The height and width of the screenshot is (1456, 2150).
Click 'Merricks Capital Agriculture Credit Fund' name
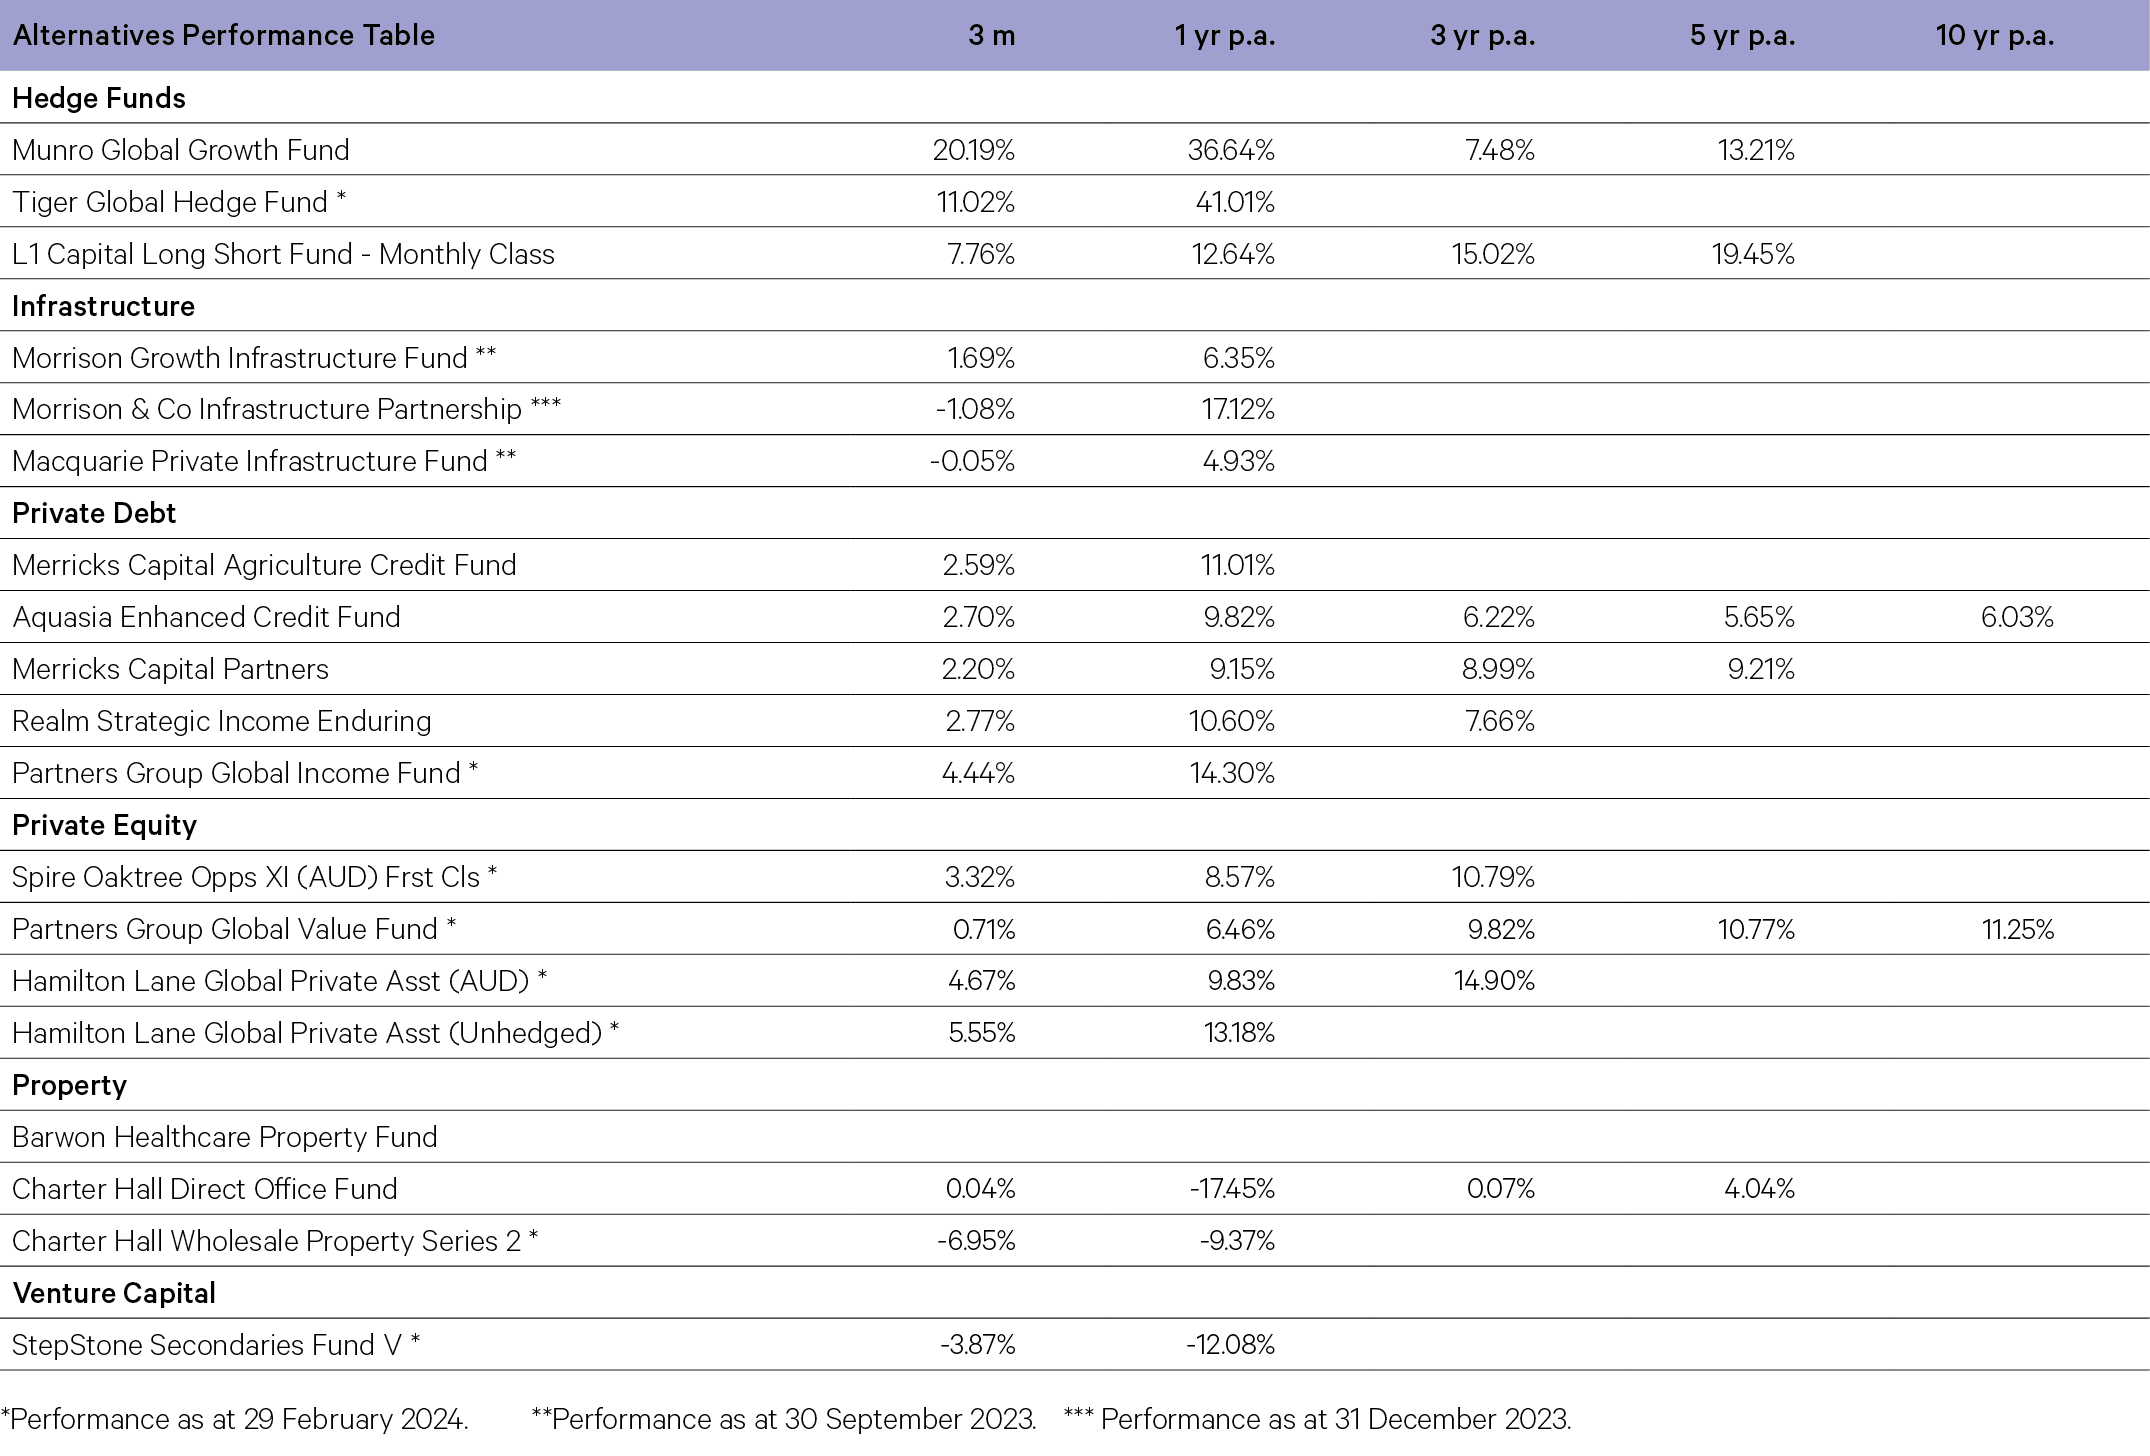point(264,565)
